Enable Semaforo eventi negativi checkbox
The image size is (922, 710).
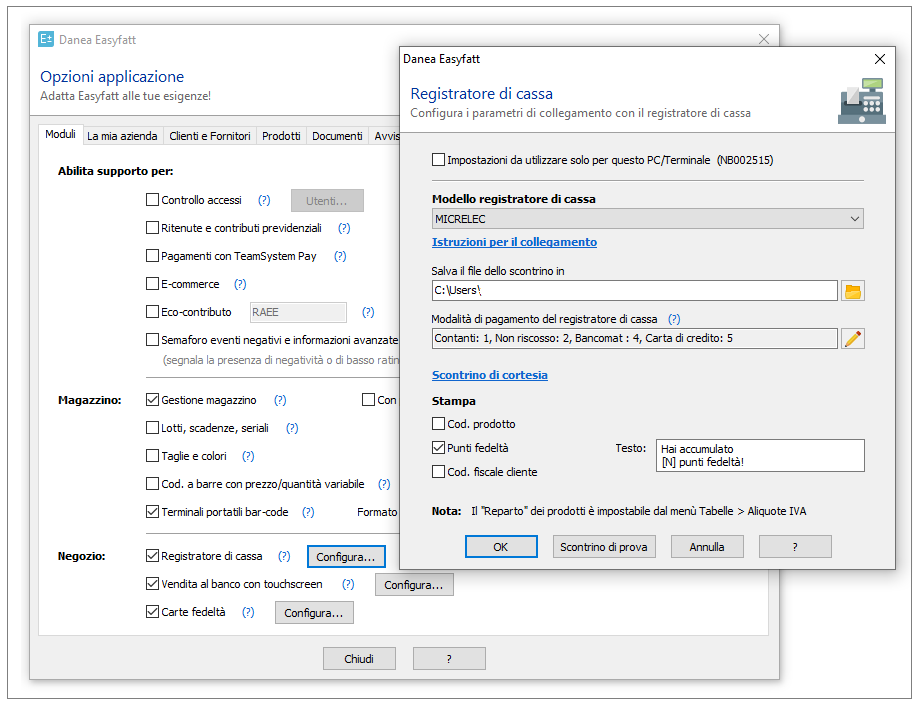pyautogui.click(x=152, y=339)
